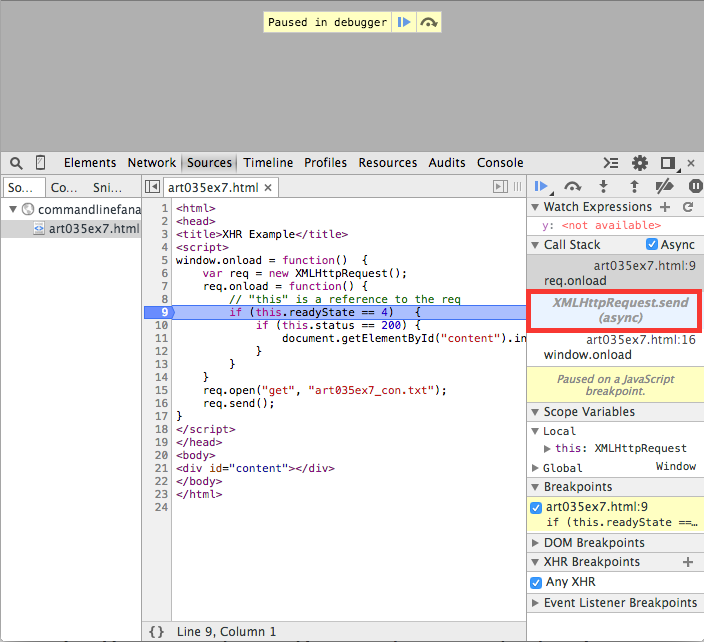Open the Profiles panel

coord(326,163)
